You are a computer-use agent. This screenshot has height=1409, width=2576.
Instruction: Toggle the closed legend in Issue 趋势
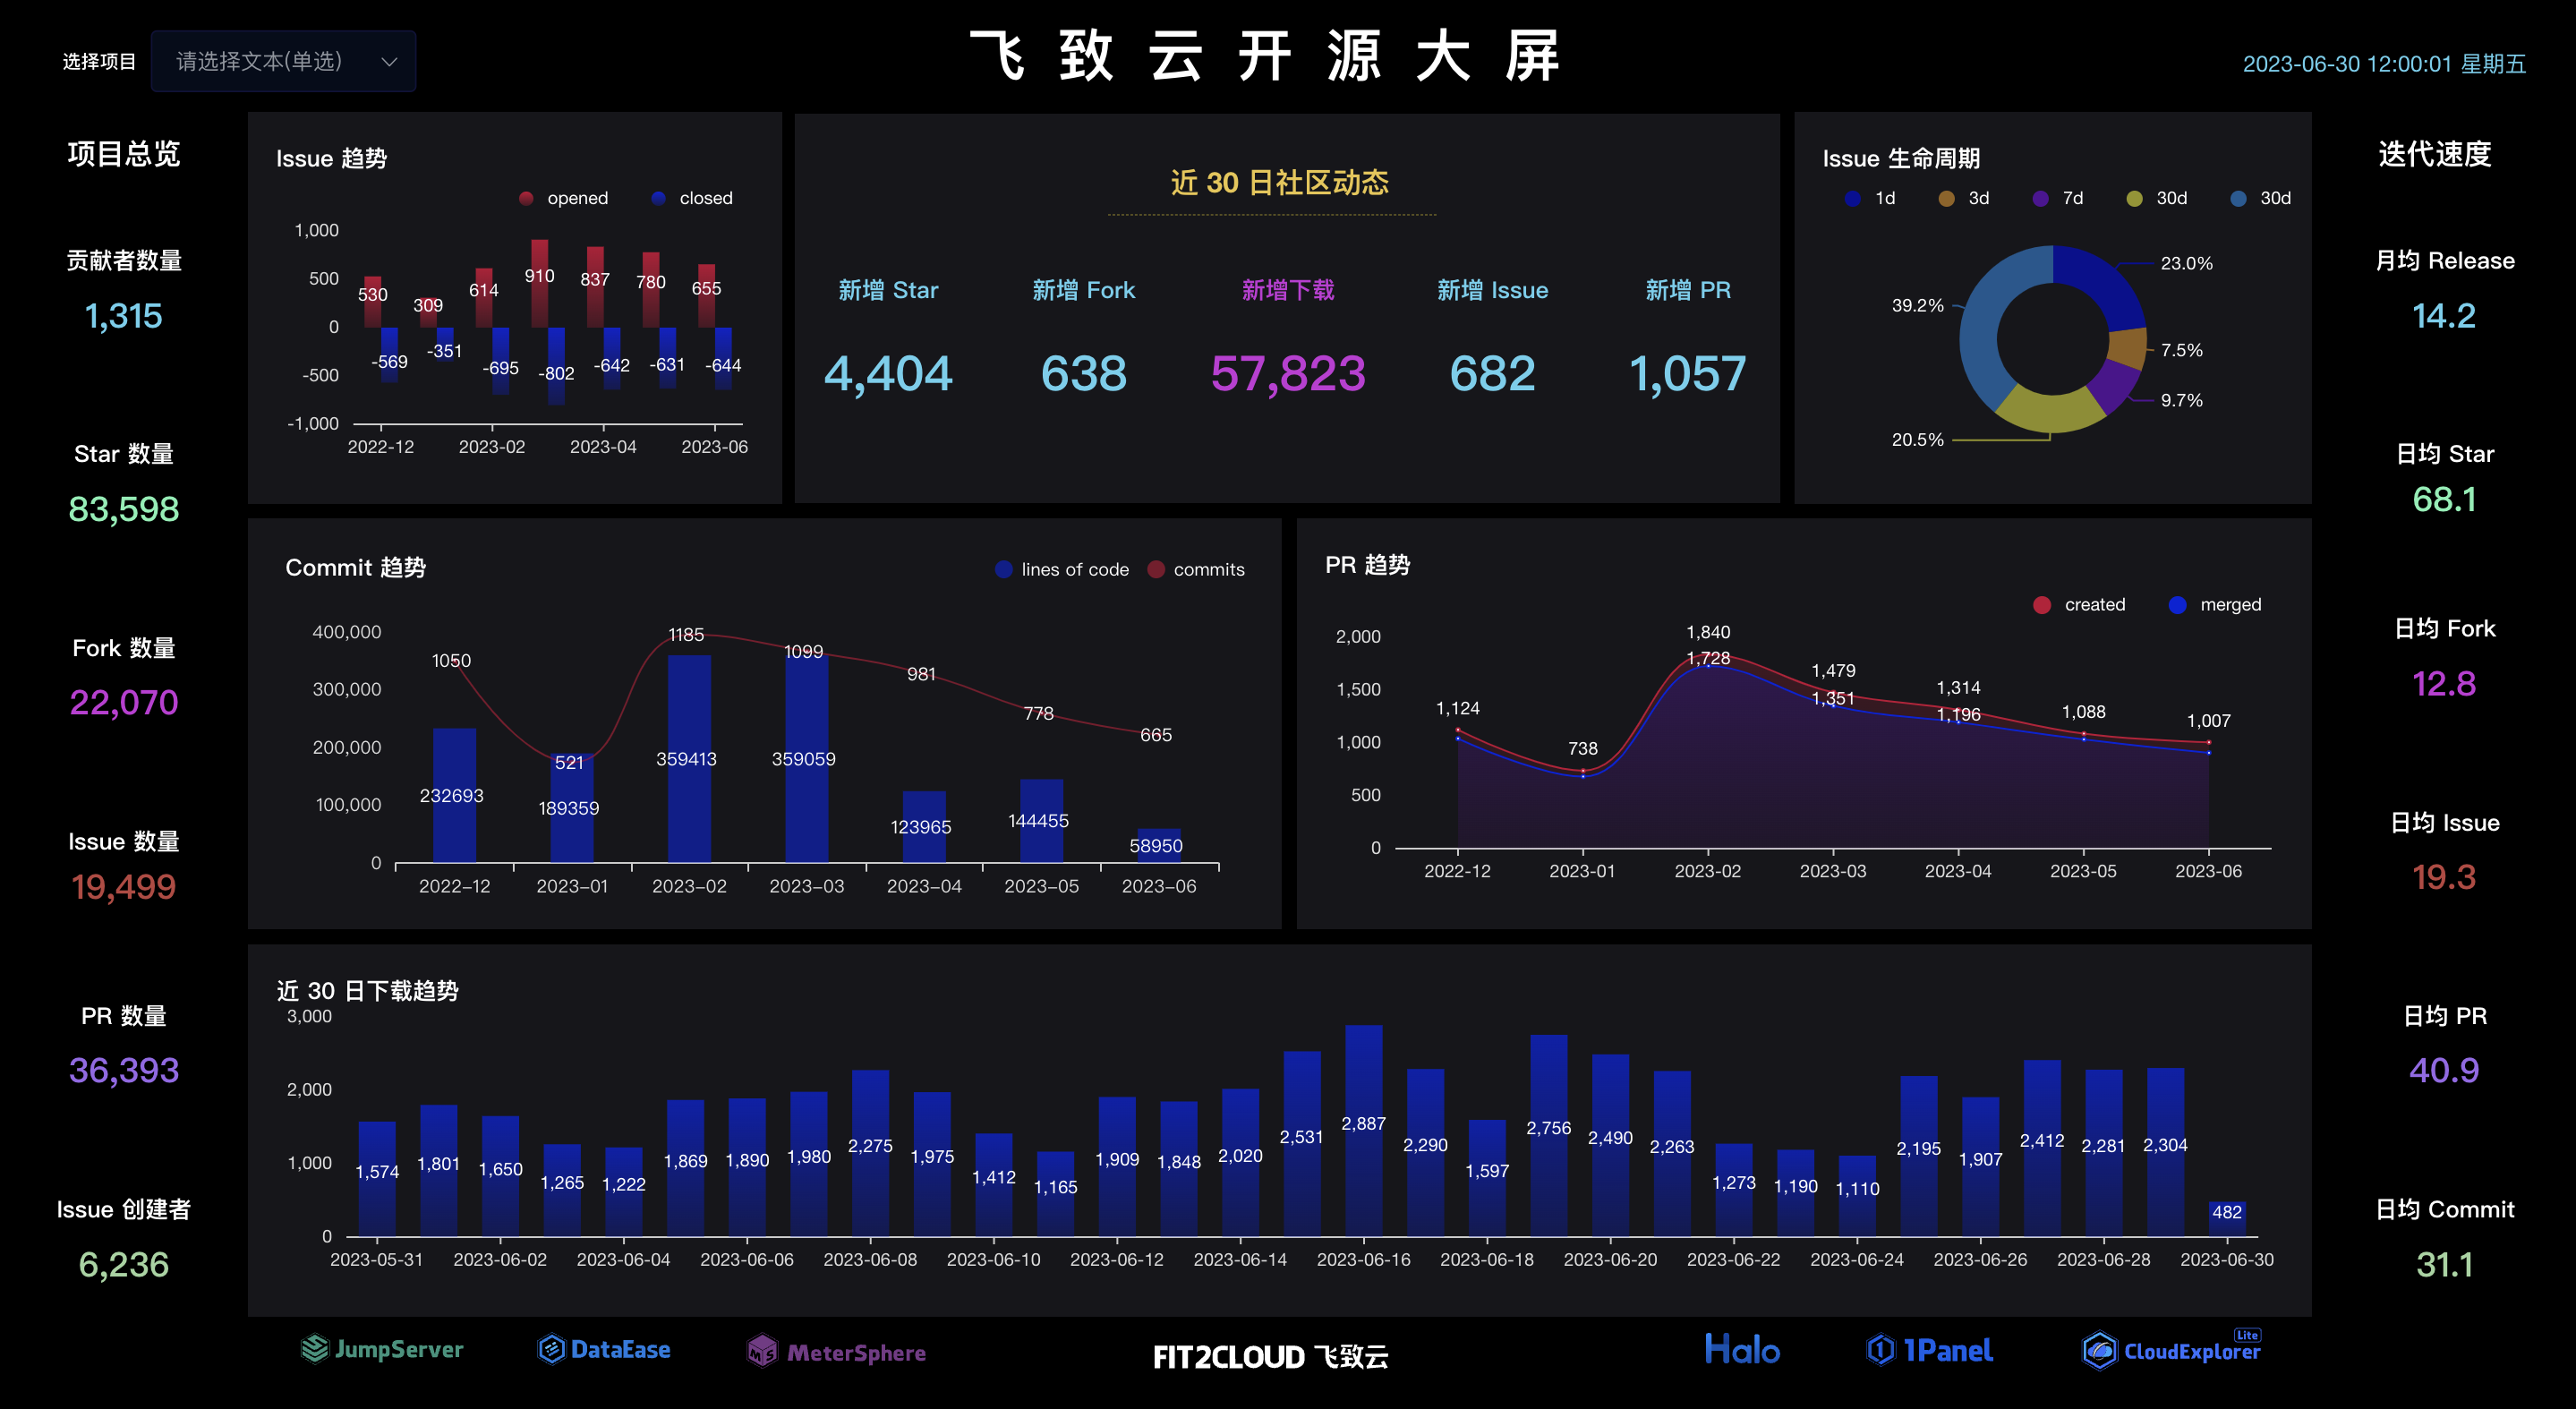(692, 198)
